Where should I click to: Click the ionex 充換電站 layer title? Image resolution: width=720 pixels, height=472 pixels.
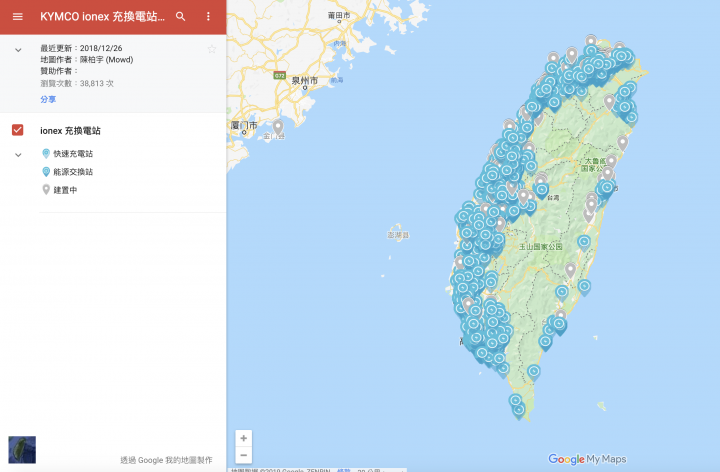(70, 130)
